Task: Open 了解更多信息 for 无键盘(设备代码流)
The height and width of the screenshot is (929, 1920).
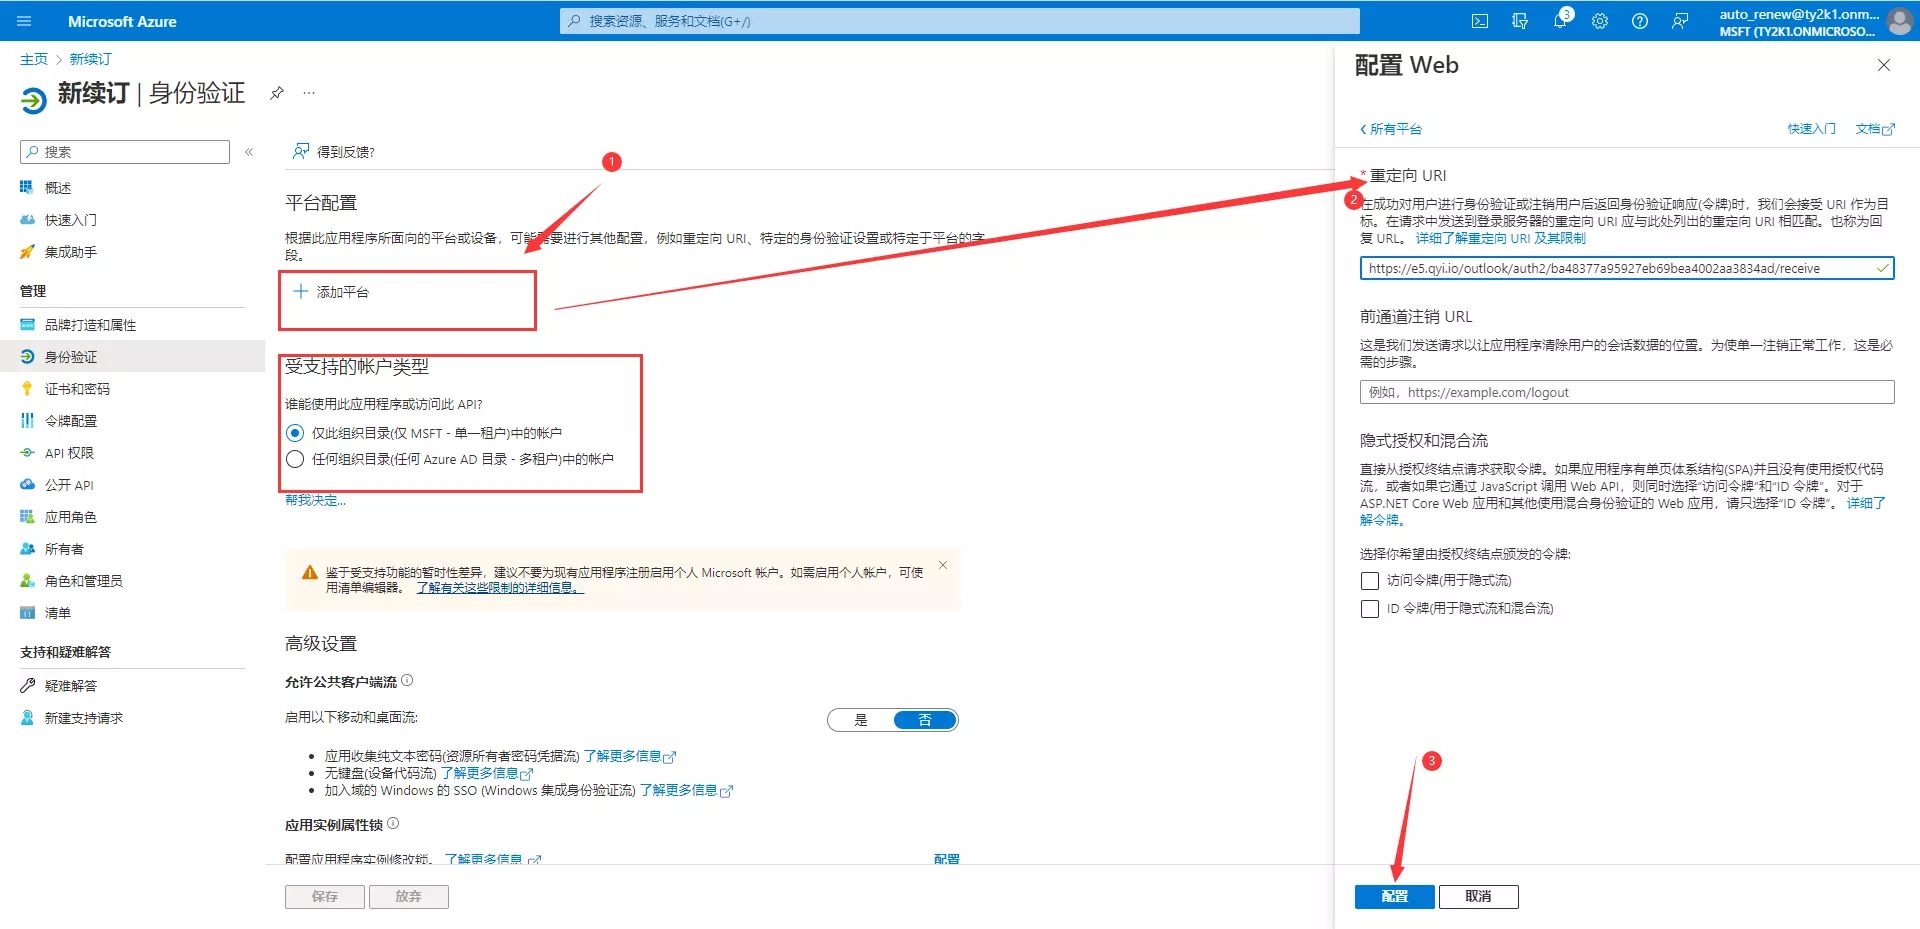Action: click(x=486, y=774)
